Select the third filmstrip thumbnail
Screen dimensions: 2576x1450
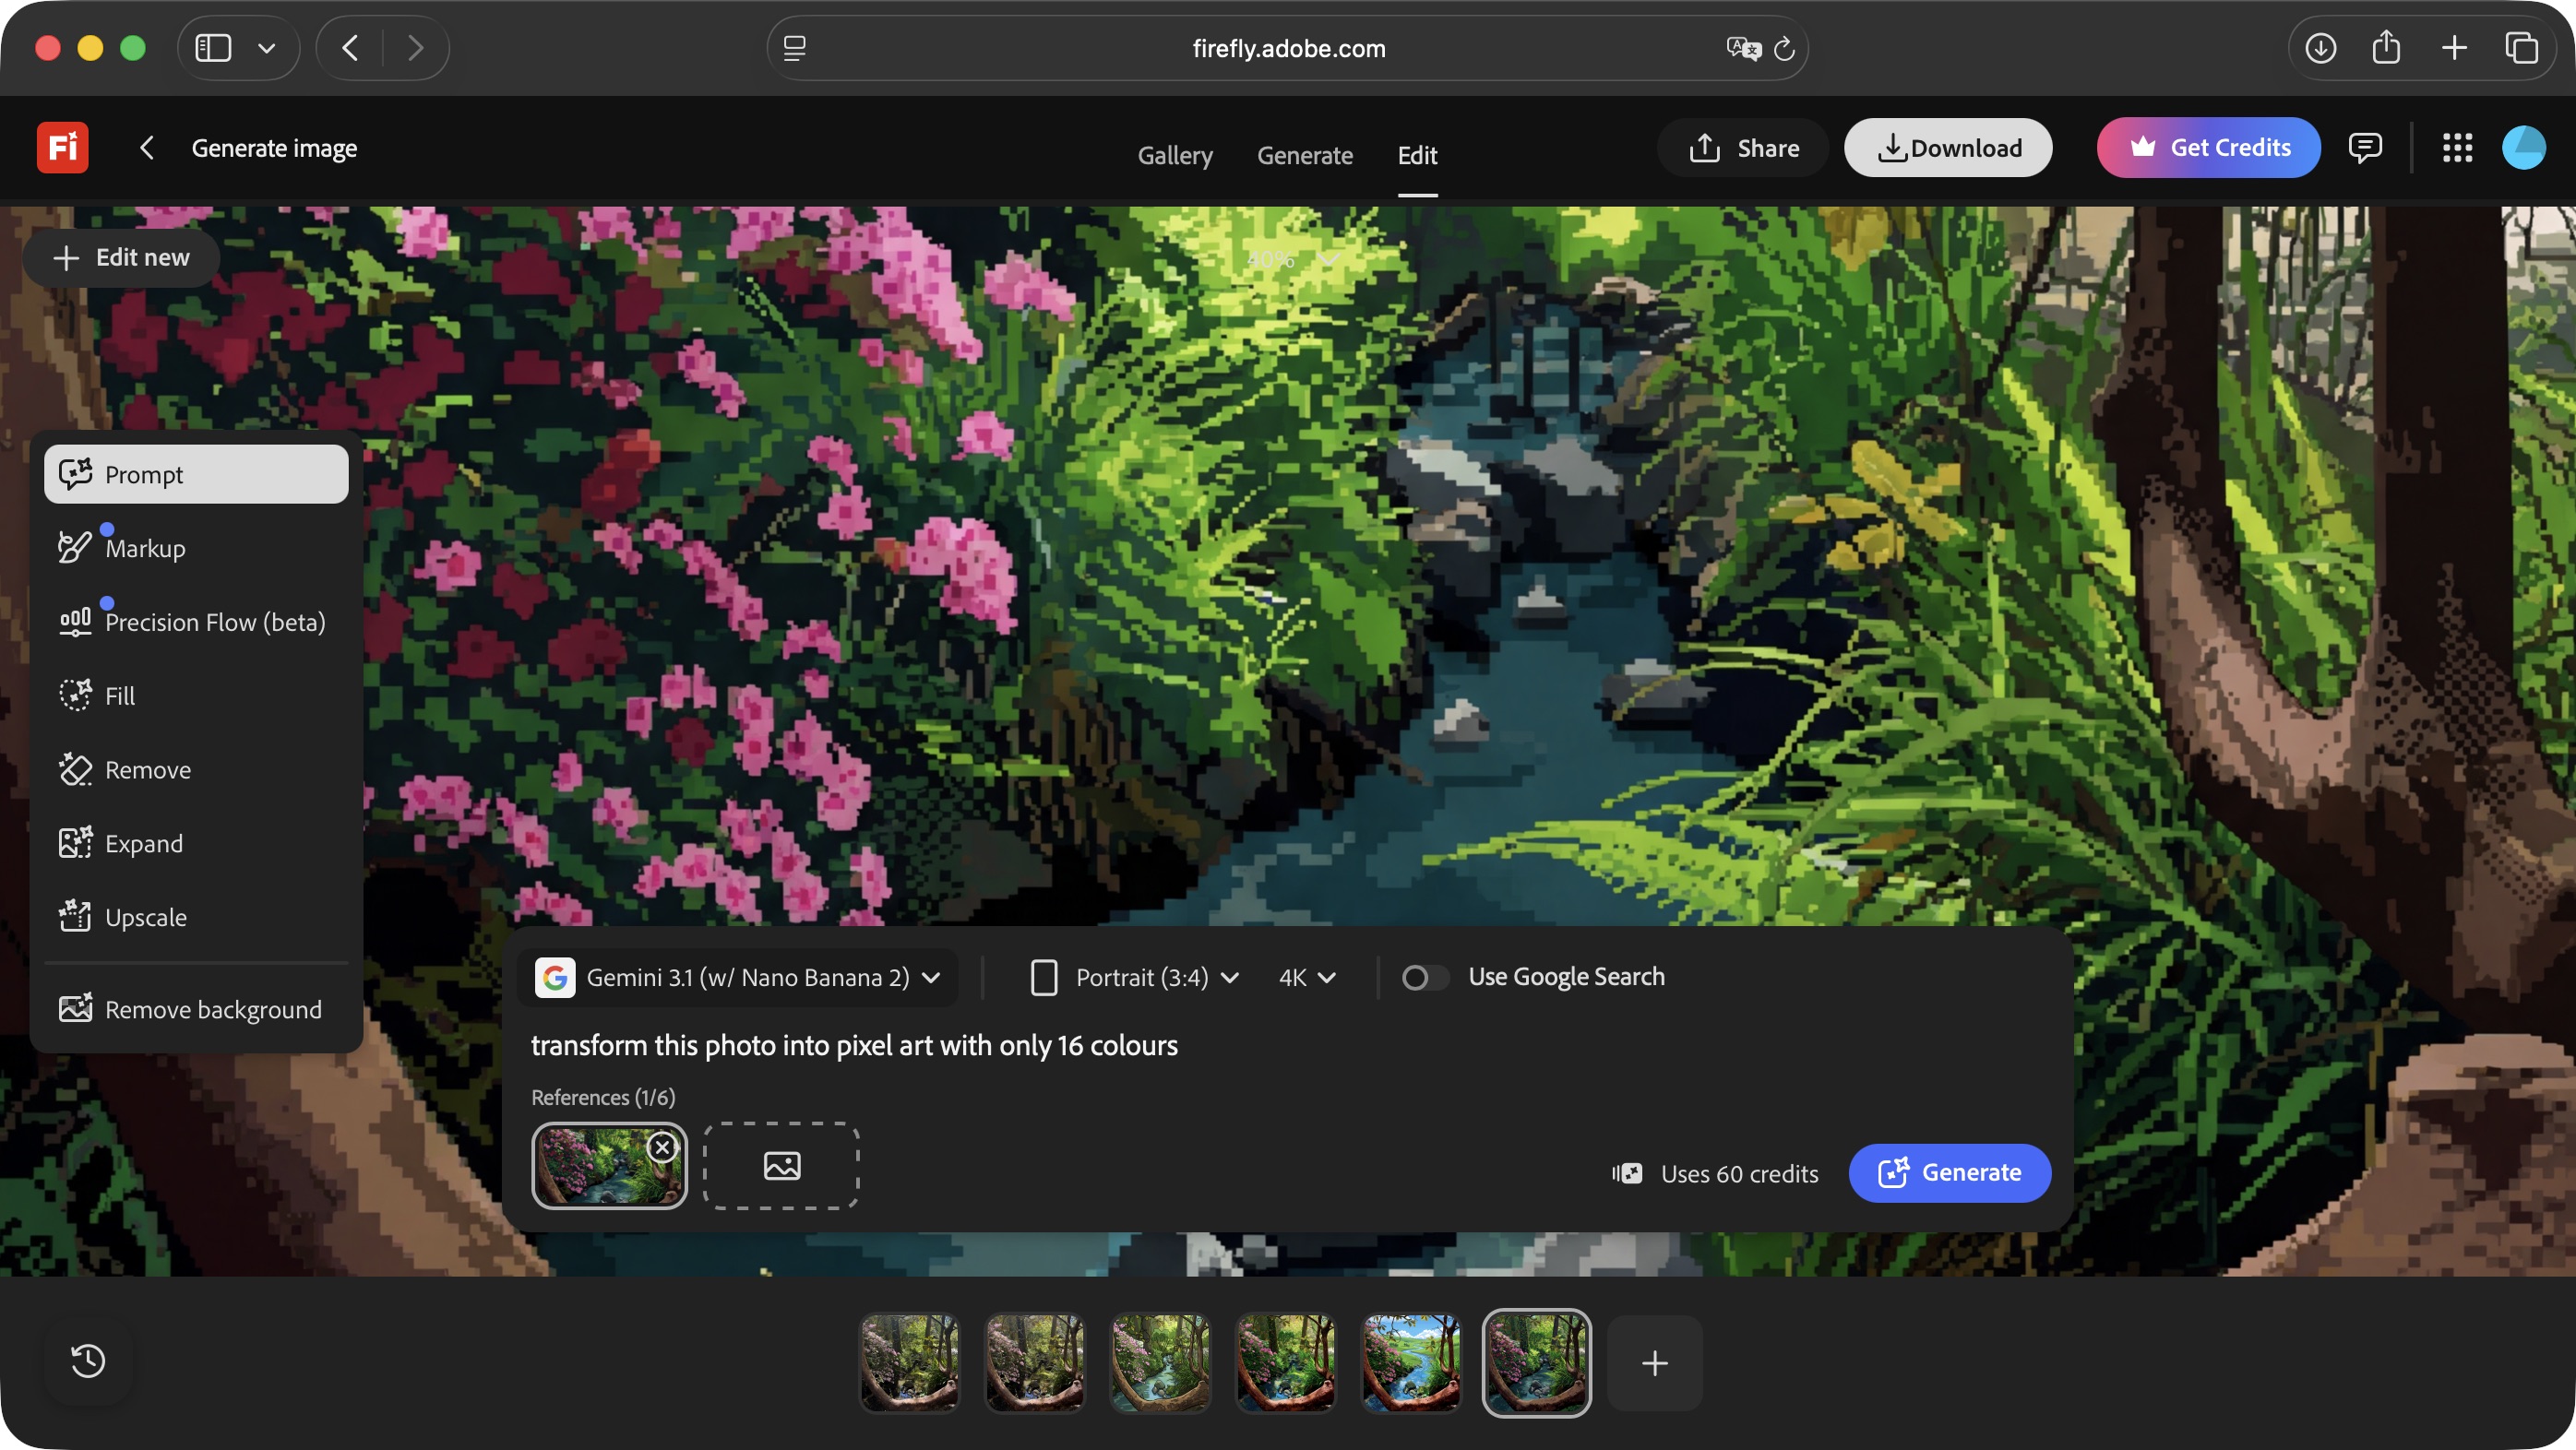click(1160, 1363)
